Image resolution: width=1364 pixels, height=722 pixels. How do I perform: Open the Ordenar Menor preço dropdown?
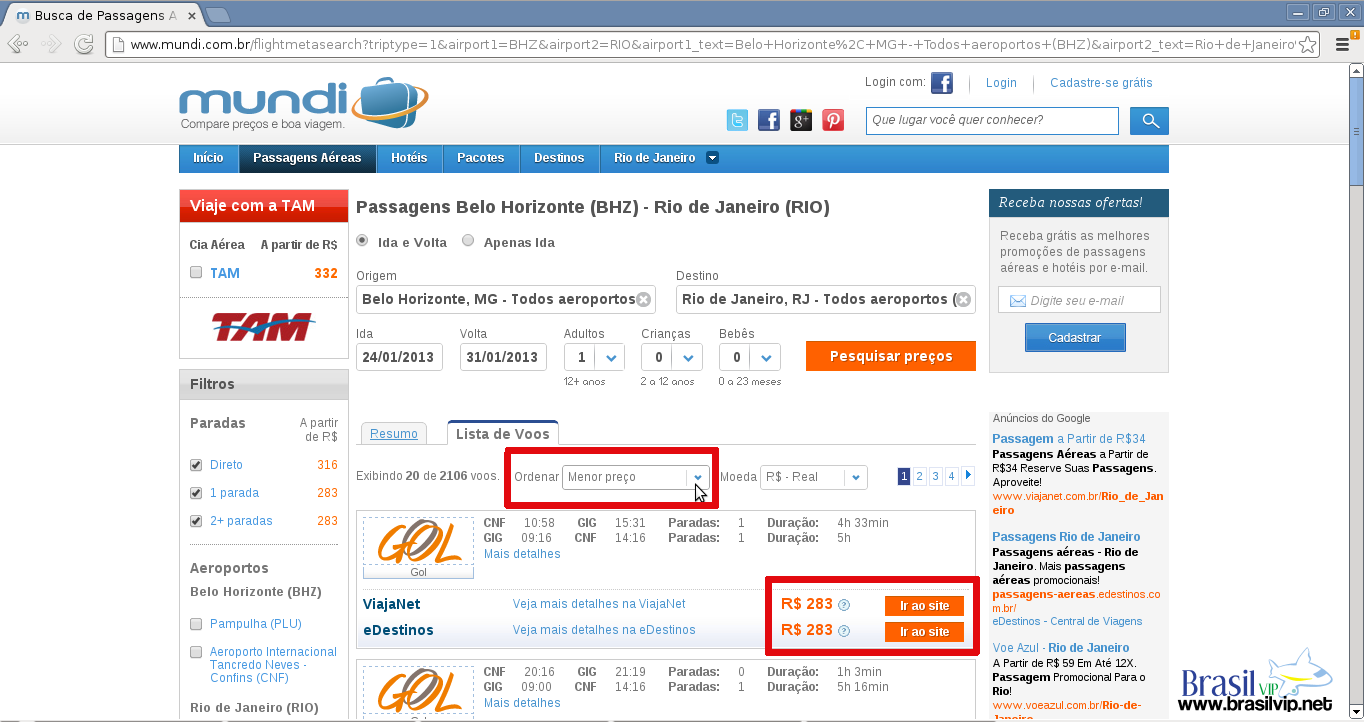[x=636, y=477]
